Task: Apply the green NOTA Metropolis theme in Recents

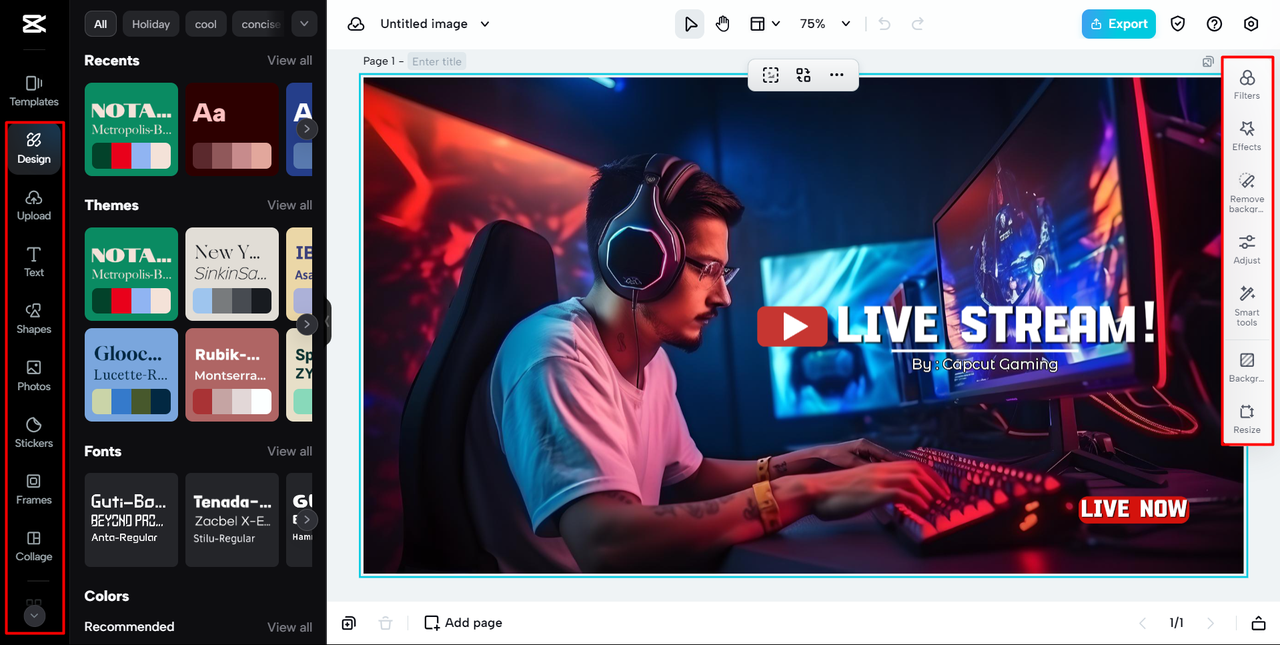Action: tap(131, 129)
